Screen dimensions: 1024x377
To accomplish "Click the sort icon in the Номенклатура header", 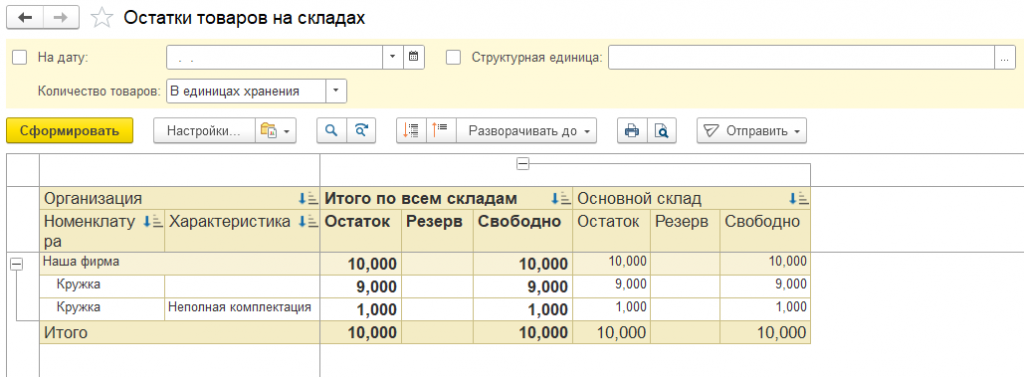I will click(x=152, y=222).
